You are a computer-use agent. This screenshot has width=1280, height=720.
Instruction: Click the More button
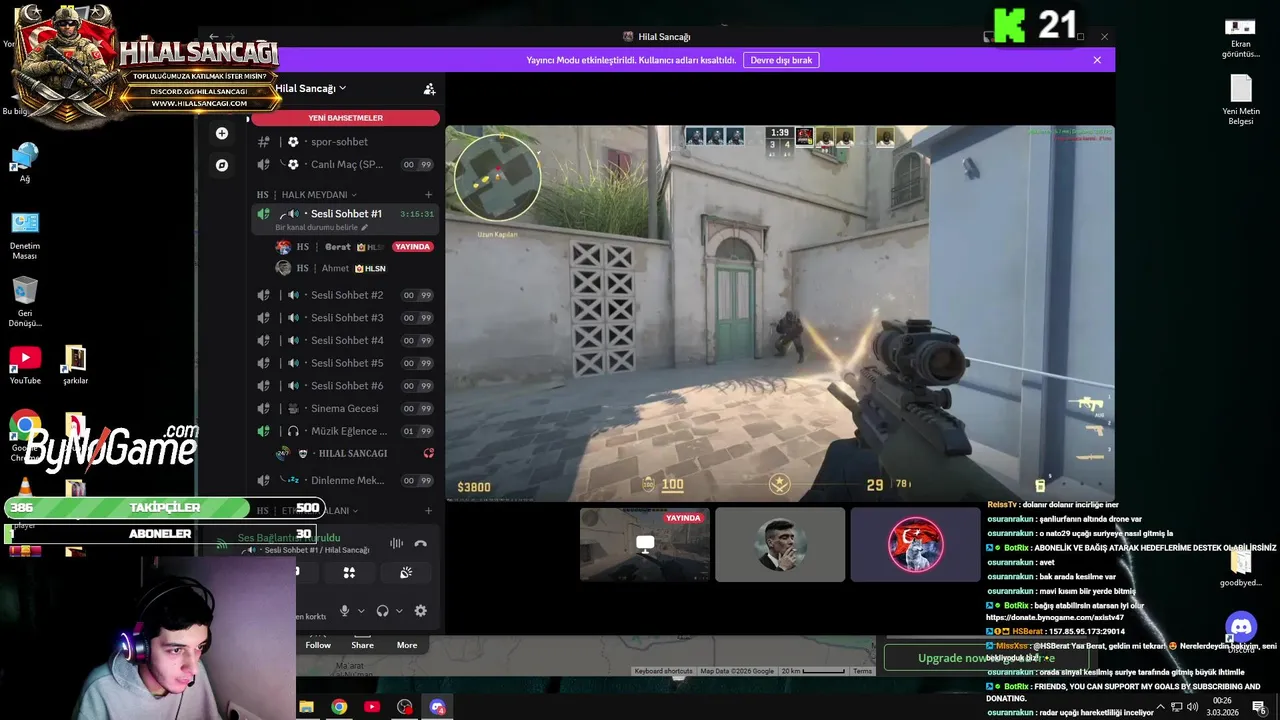tap(407, 645)
